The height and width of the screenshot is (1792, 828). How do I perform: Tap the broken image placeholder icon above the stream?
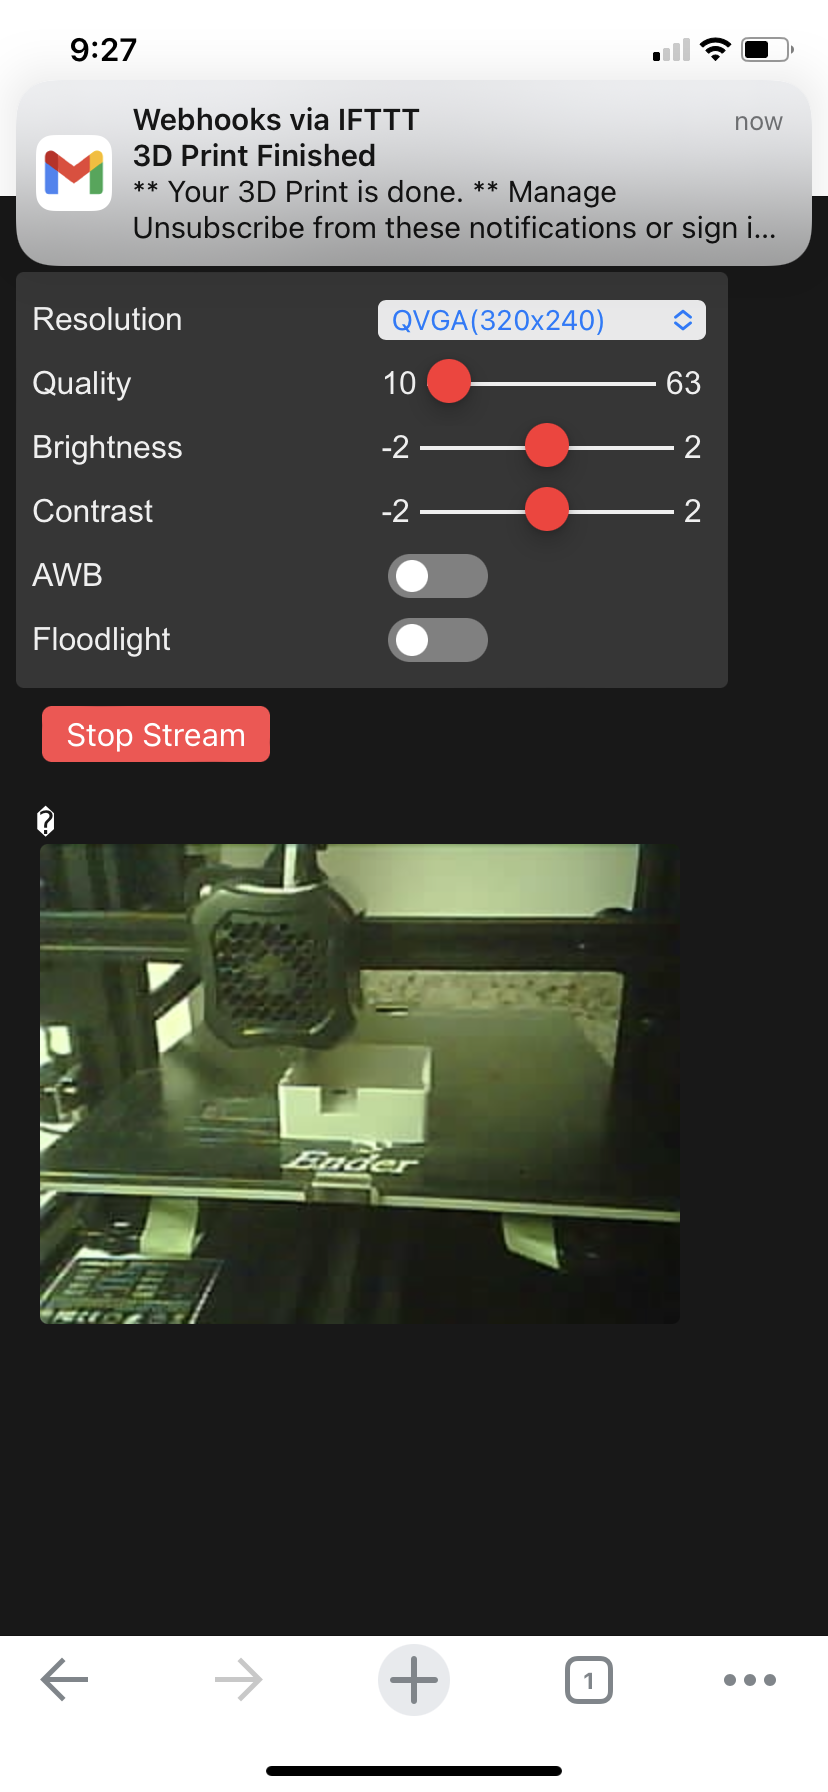coord(45,821)
